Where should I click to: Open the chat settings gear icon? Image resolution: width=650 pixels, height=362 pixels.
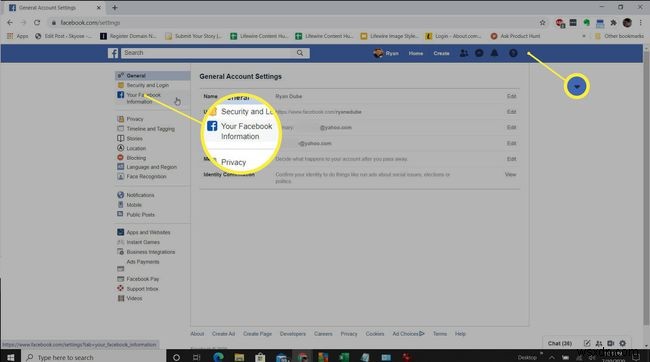[623, 343]
